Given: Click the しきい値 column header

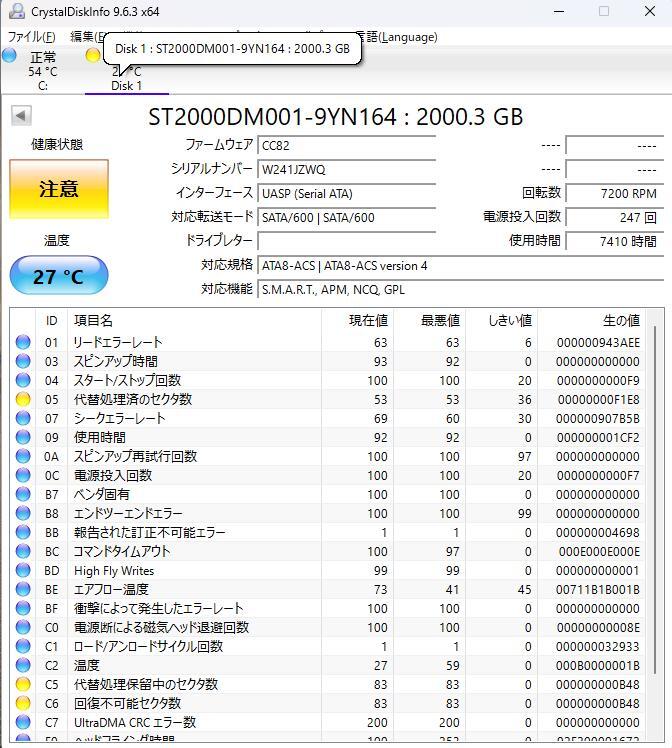Looking at the screenshot, I should pos(502,321).
